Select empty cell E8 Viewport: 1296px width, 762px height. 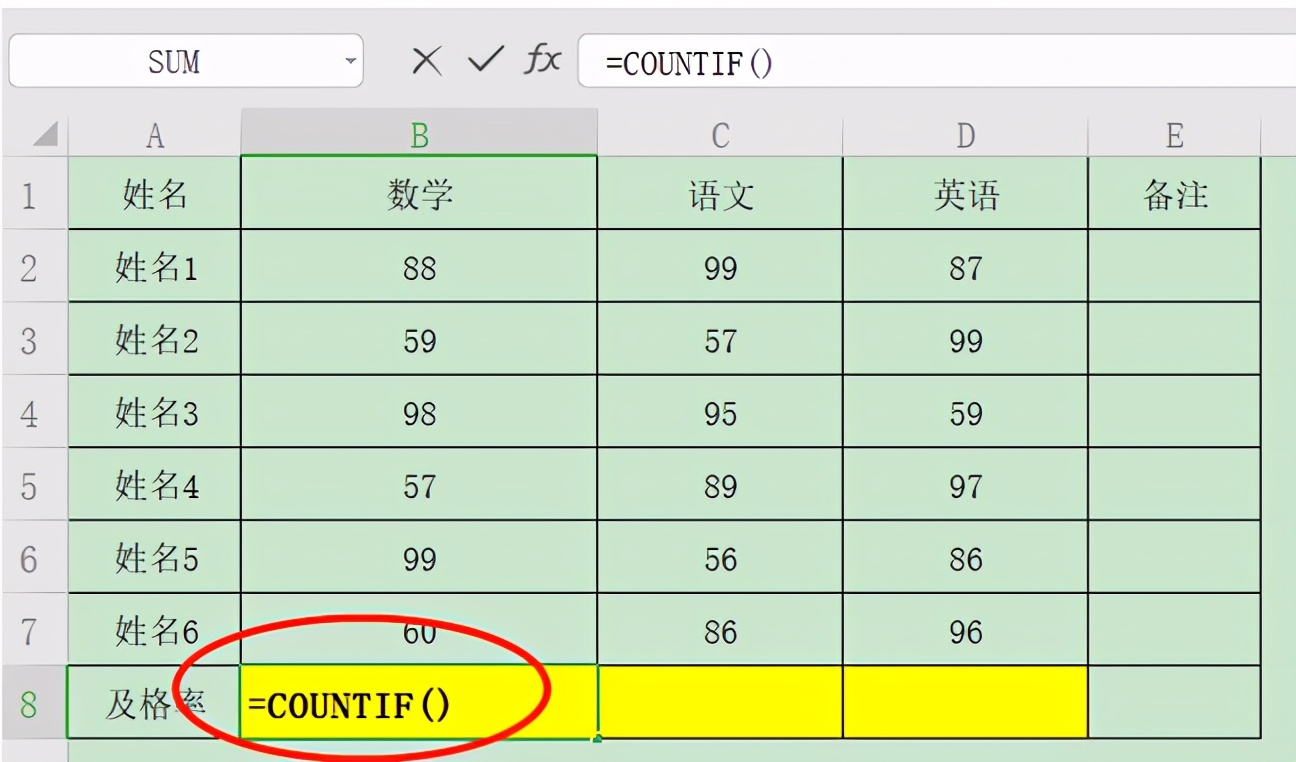coord(1174,703)
